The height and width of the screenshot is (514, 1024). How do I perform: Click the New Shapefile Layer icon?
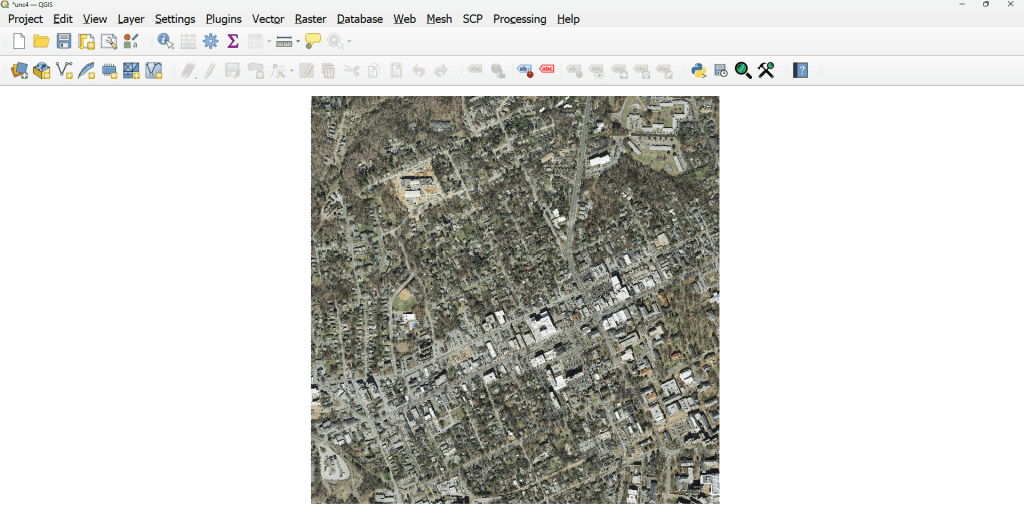coord(64,70)
